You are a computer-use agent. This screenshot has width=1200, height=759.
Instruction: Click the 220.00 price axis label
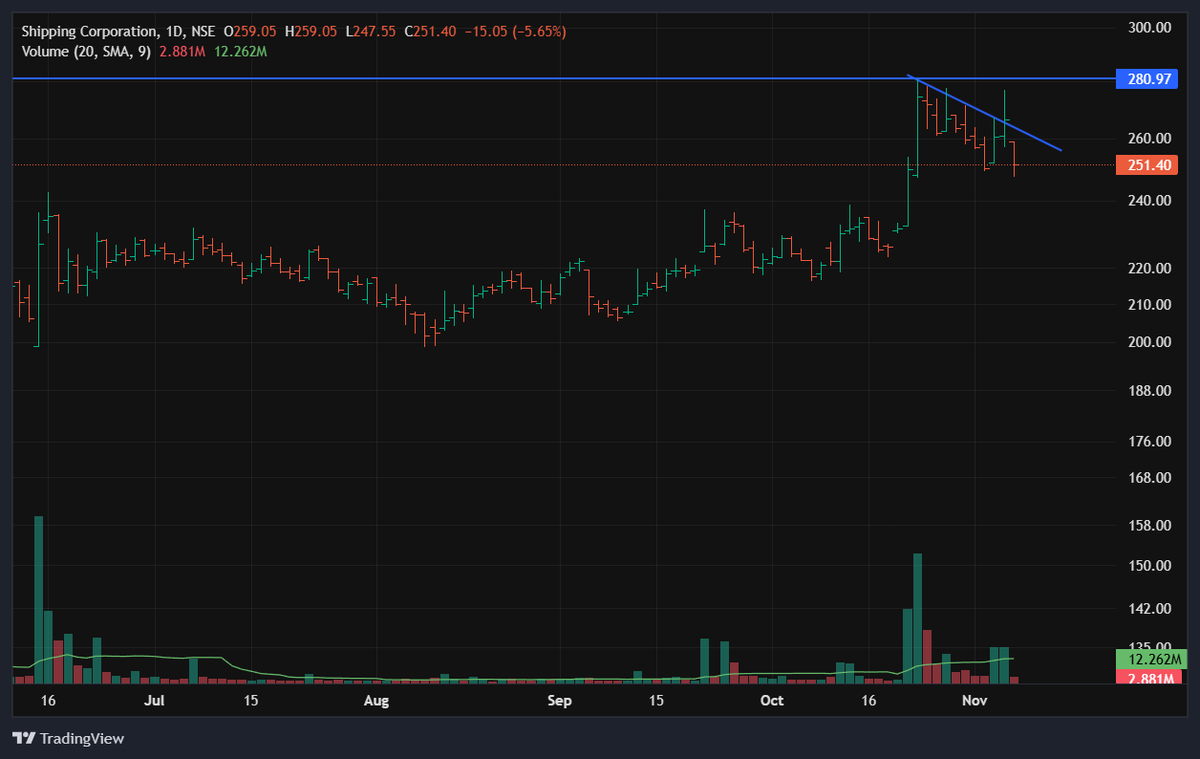(x=1148, y=268)
